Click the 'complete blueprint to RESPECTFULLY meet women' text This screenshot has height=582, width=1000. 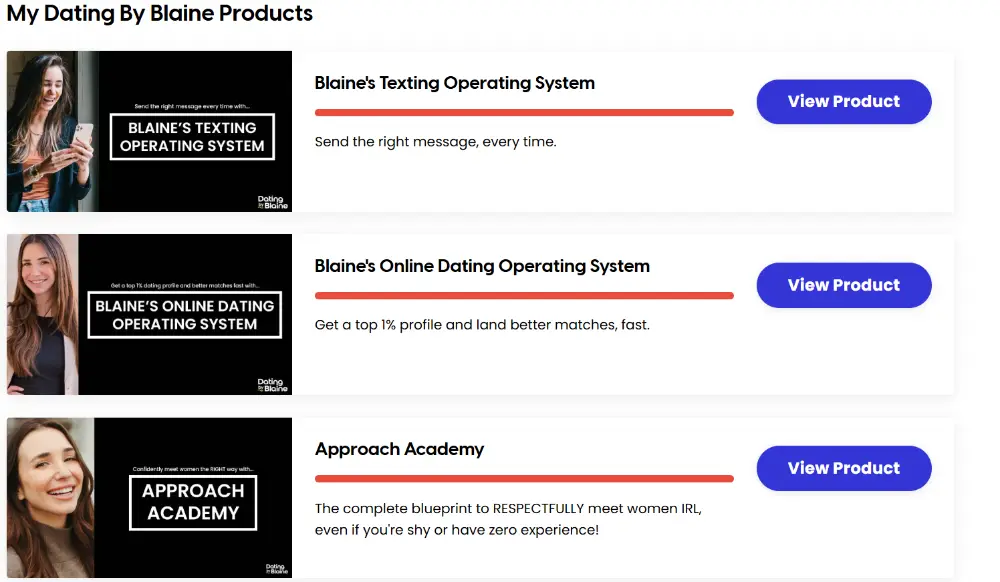[508, 509]
